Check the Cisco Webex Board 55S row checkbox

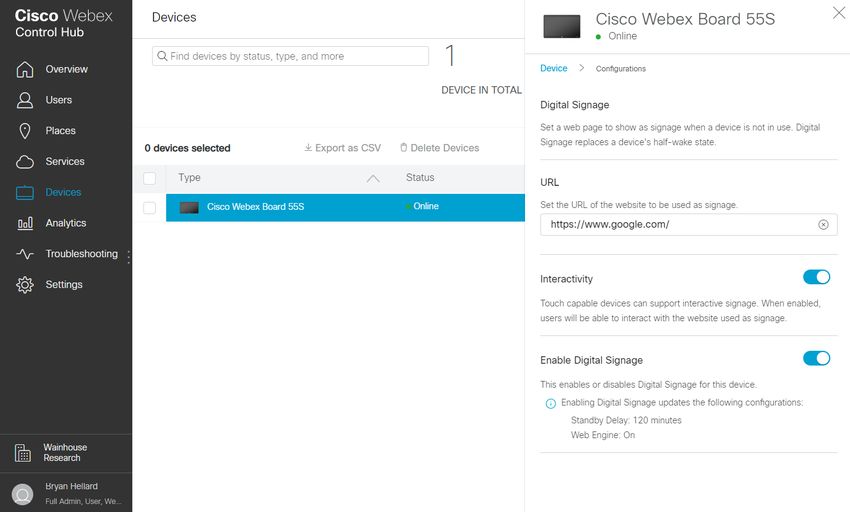click(150, 208)
